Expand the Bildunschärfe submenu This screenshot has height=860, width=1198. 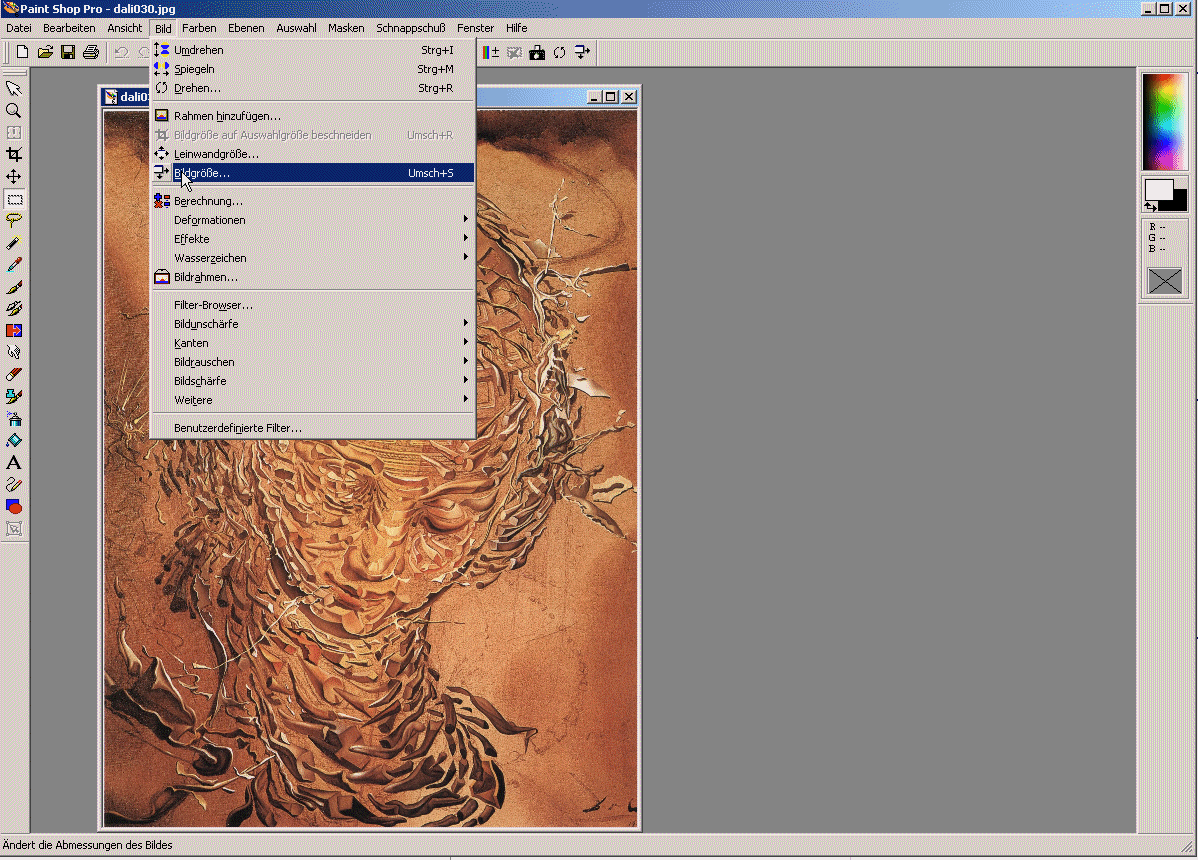313,324
